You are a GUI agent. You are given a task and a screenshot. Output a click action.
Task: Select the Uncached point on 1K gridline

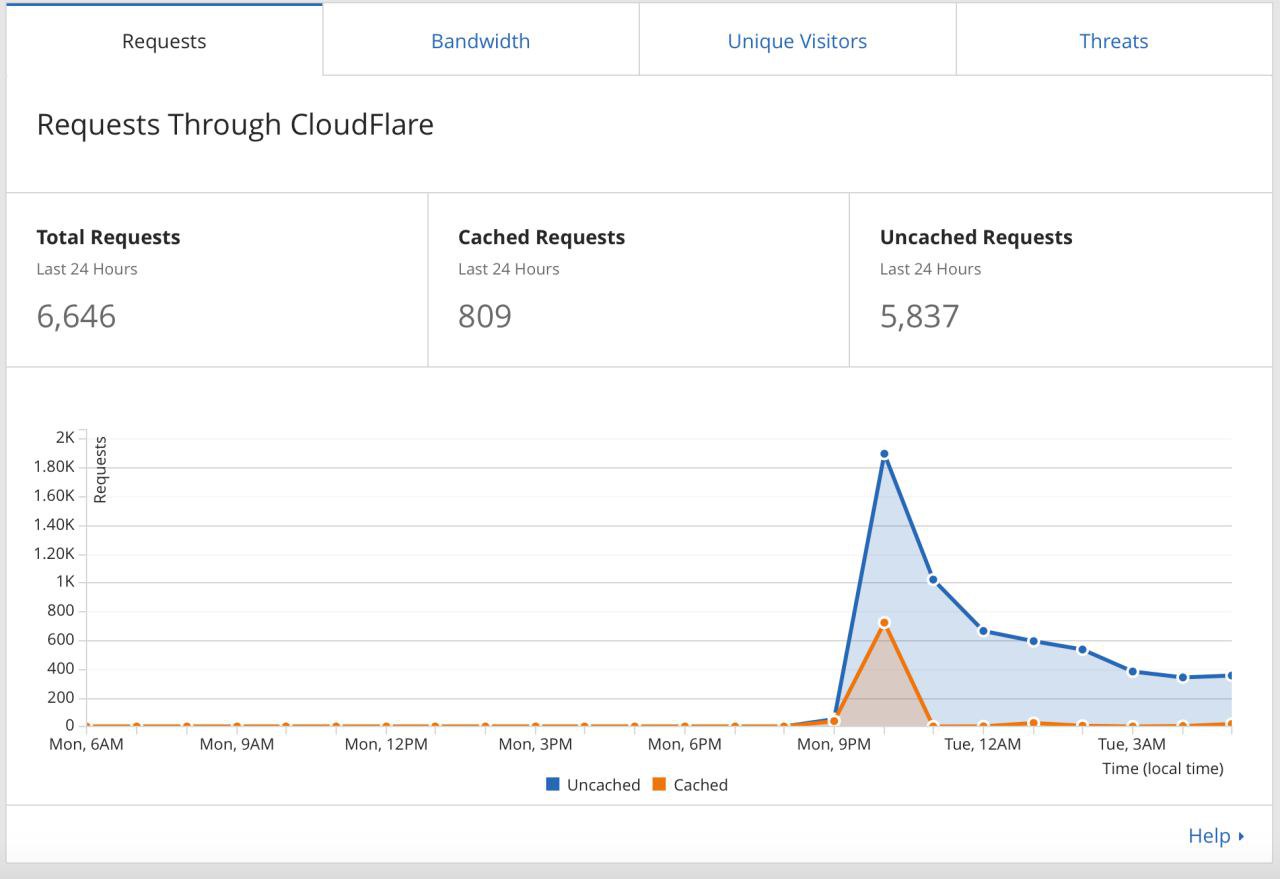pyautogui.click(x=933, y=579)
